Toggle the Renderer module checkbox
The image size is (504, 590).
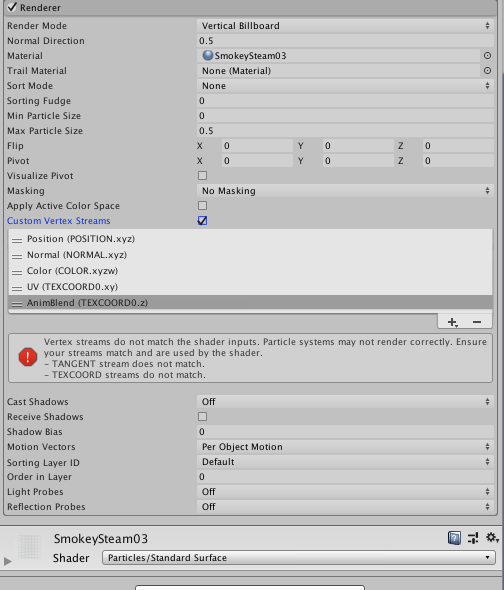pos(12,7)
